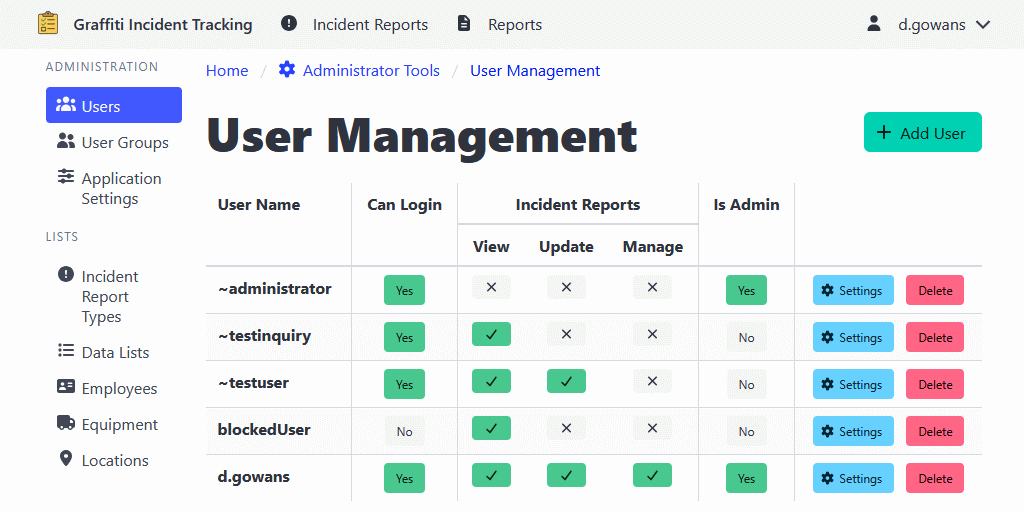This screenshot has width=1024, height=511.
Task: Open Equipment in sidebar
Action: point(114,424)
